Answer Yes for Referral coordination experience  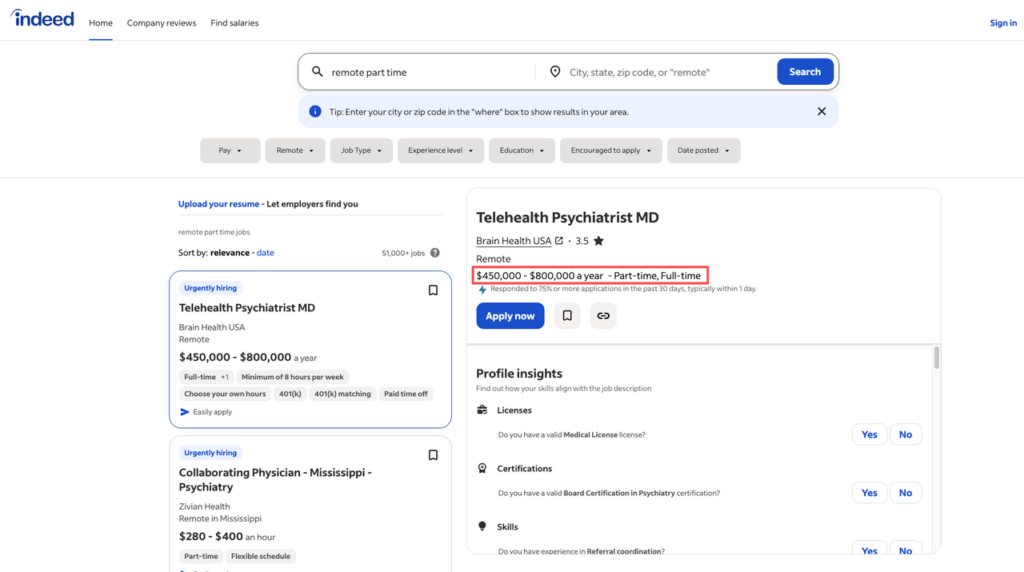coord(869,550)
